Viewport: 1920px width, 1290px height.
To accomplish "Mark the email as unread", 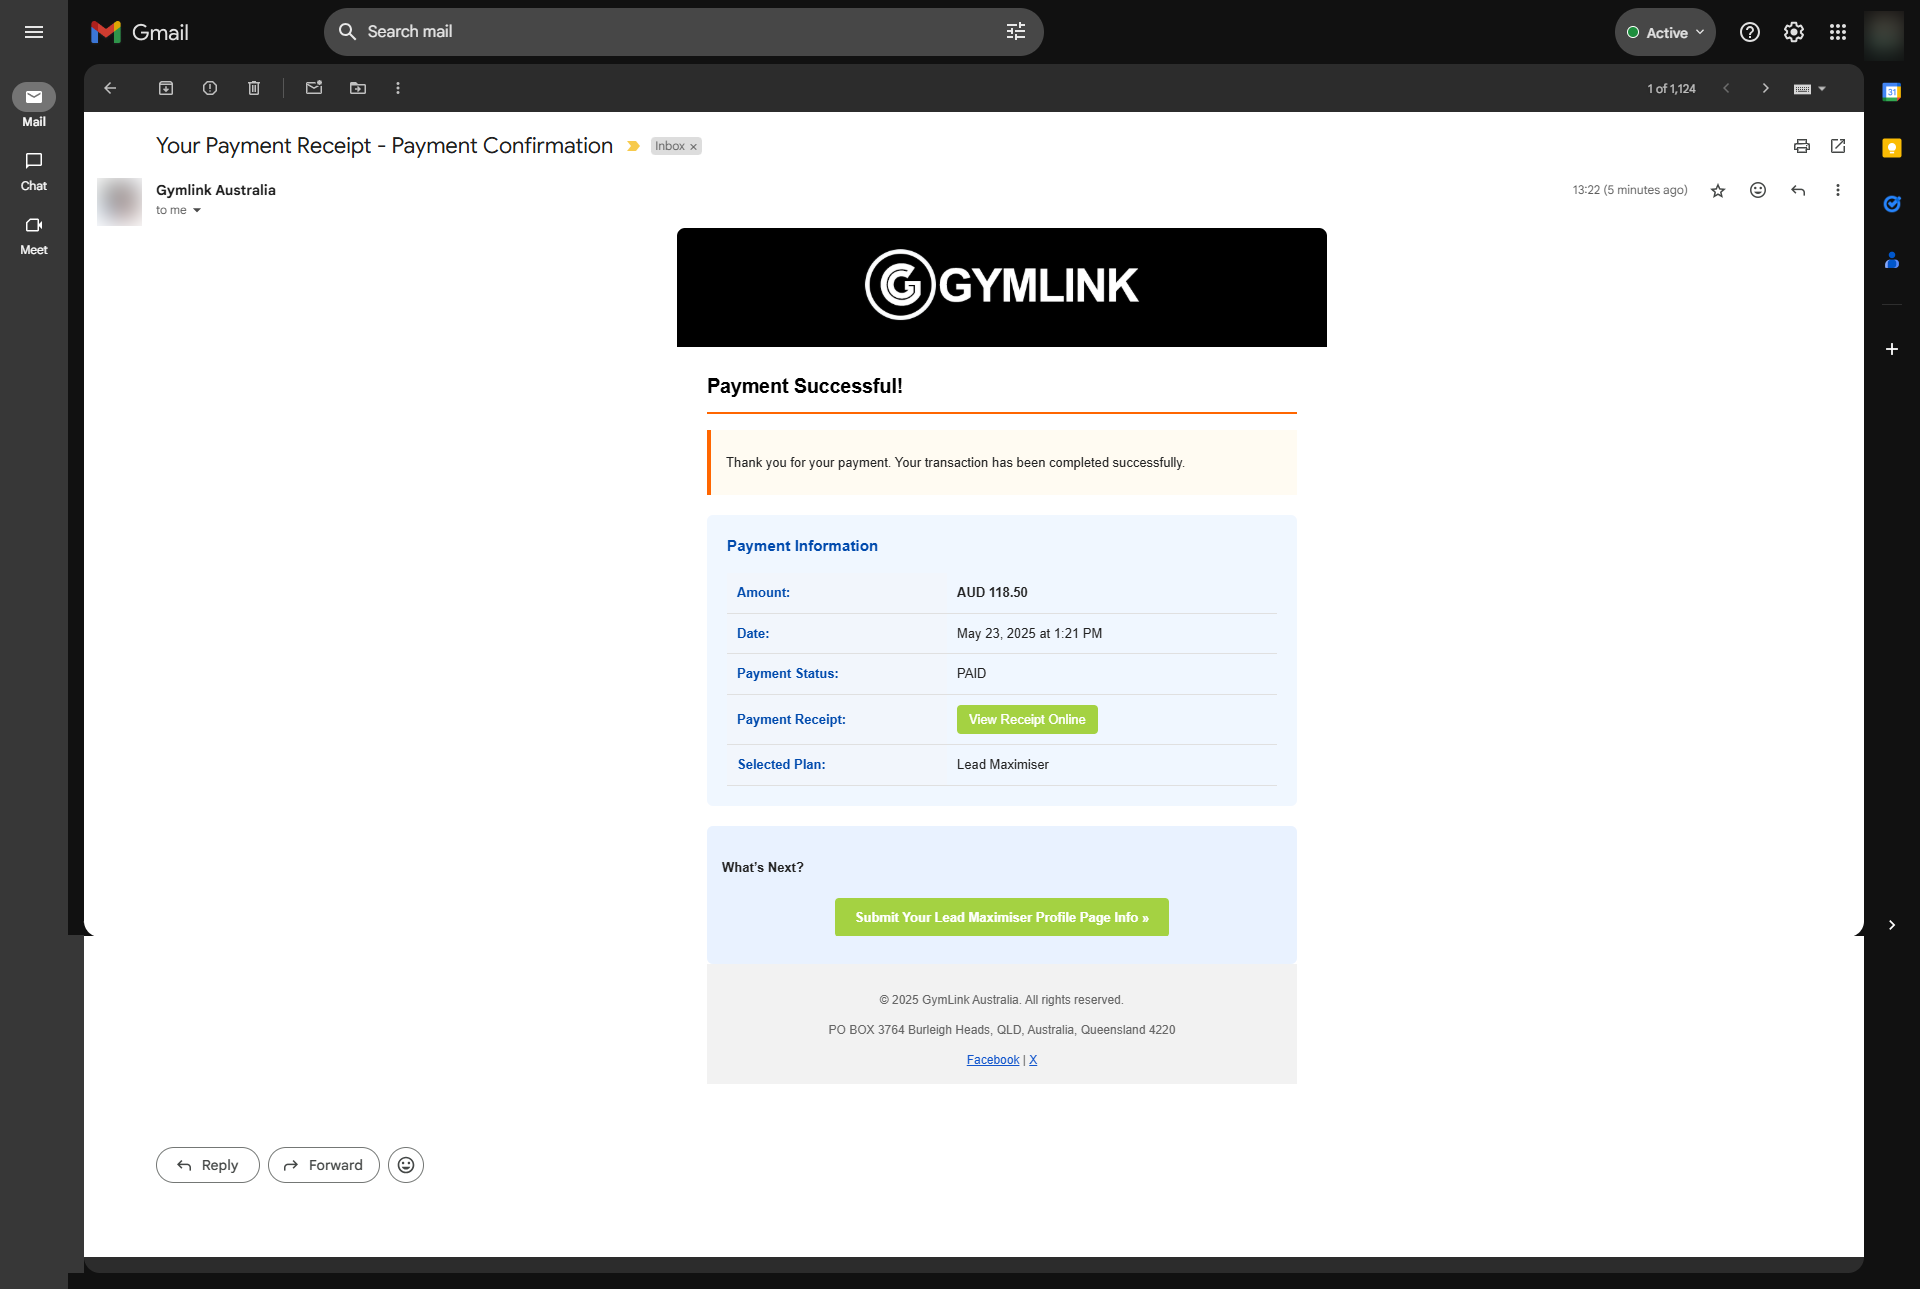I will click(x=314, y=88).
